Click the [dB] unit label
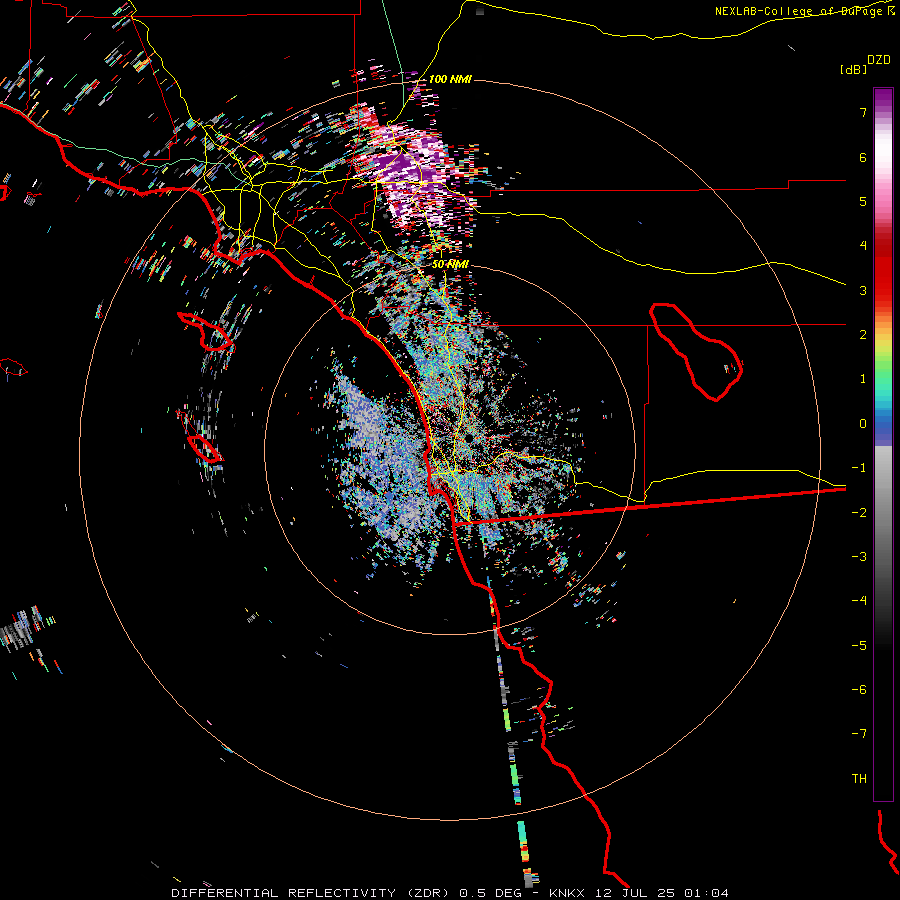 click(854, 69)
